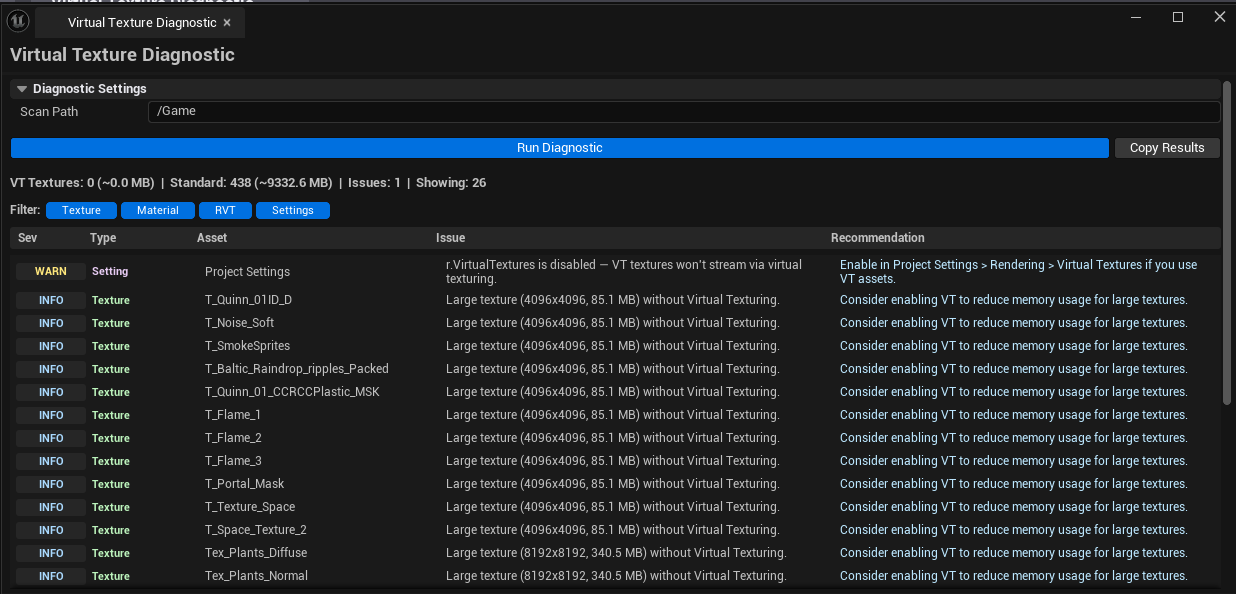This screenshot has height=594, width=1236.
Task: Toggle the RVT filter
Action: (225, 210)
